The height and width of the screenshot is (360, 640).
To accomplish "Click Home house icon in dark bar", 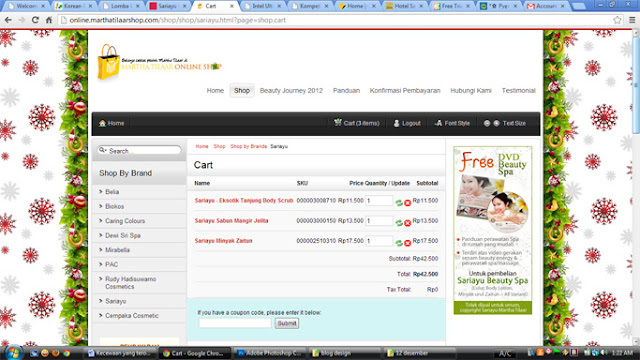I will click(x=102, y=123).
